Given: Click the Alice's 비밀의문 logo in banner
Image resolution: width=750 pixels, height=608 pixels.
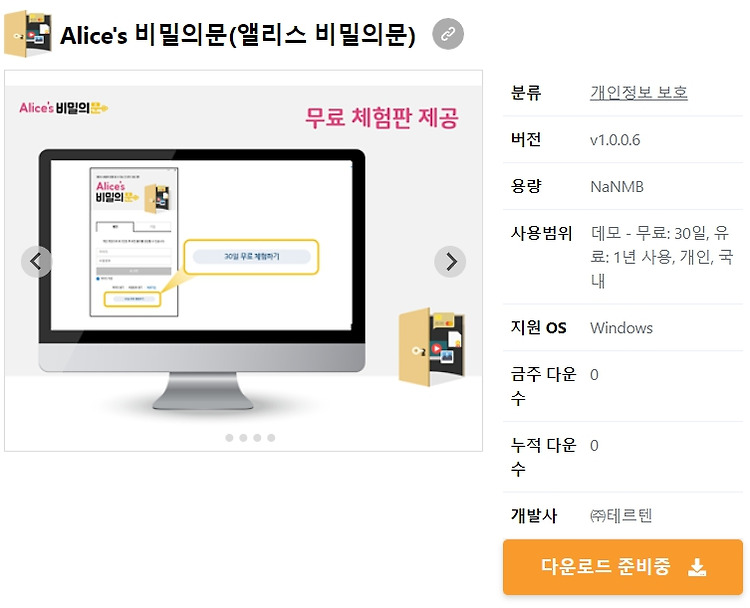Looking at the screenshot, I should click(64, 108).
